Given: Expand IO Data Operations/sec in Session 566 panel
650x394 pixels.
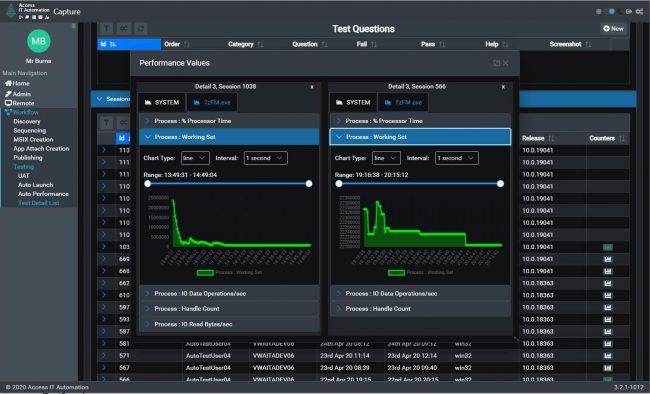Looking at the screenshot, I should [420, 294].
